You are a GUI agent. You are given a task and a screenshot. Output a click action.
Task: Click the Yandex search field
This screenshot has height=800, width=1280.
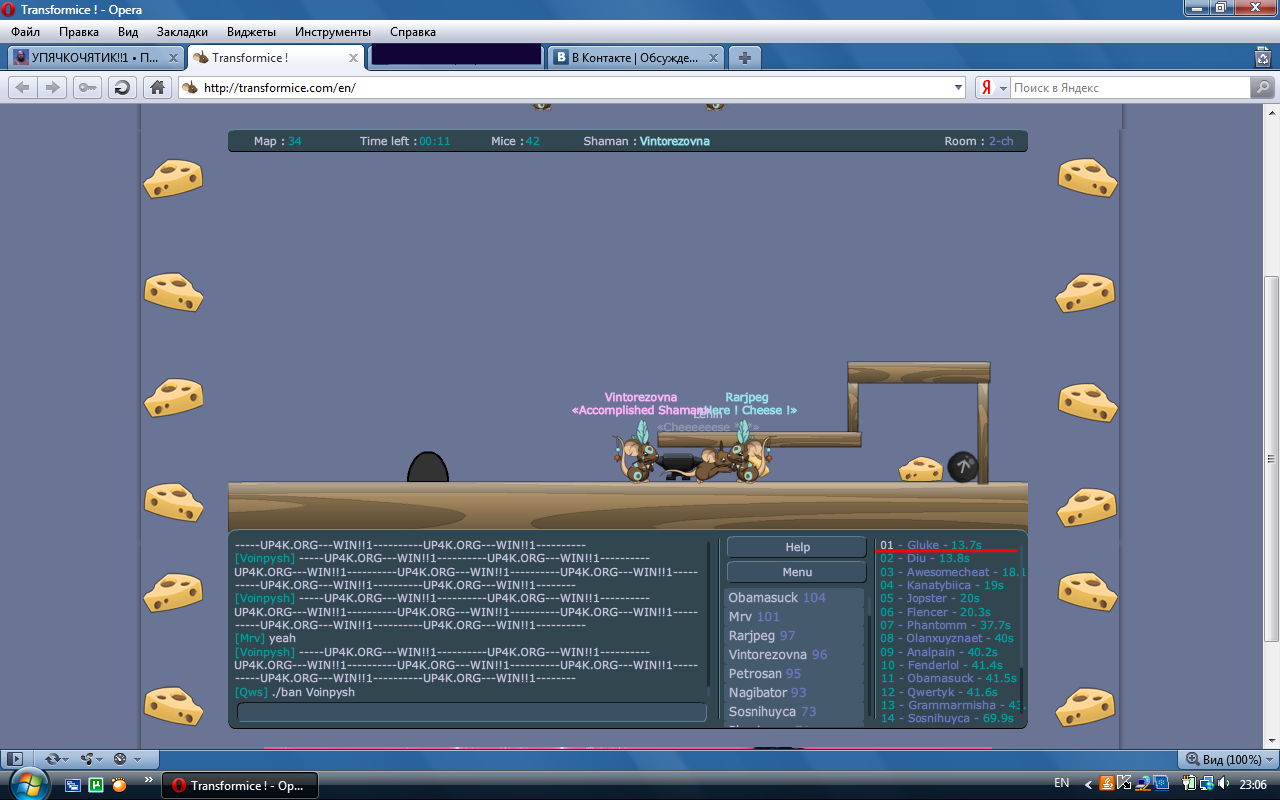1130,88
